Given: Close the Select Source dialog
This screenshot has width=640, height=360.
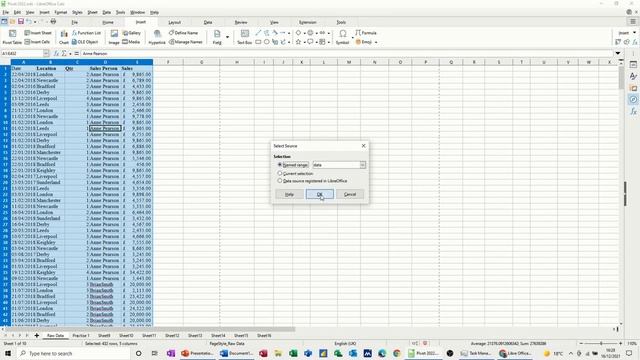Looking at the screenshot, I should coord(363,146).
